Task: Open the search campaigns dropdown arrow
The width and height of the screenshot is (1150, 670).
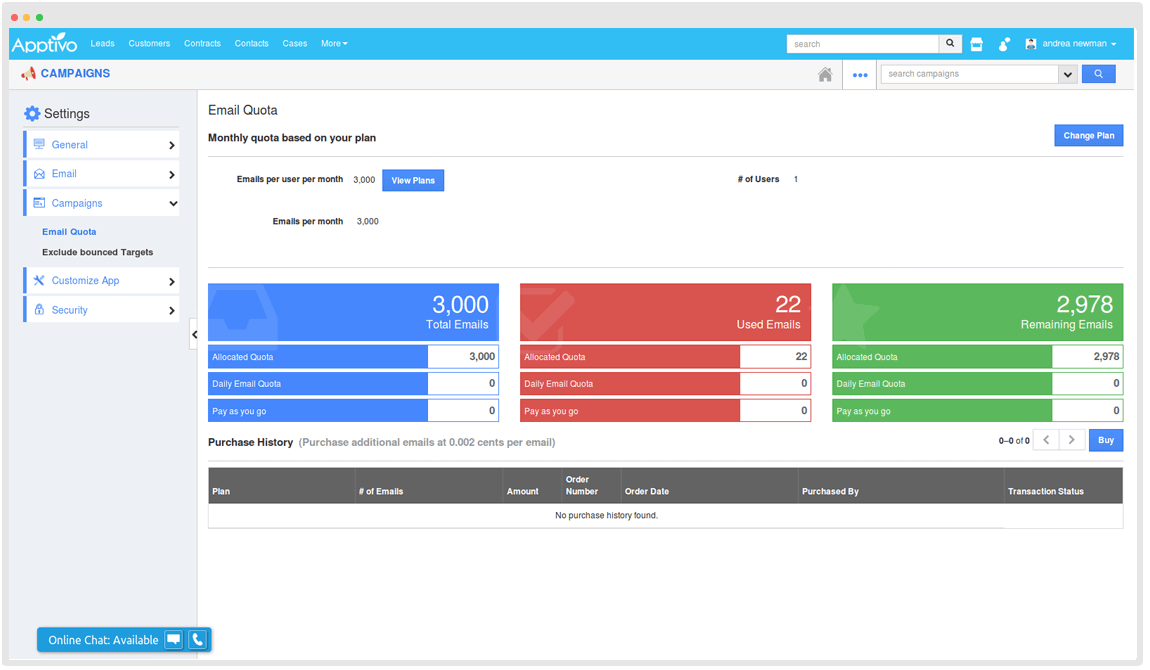Action: click(1067, 74)
